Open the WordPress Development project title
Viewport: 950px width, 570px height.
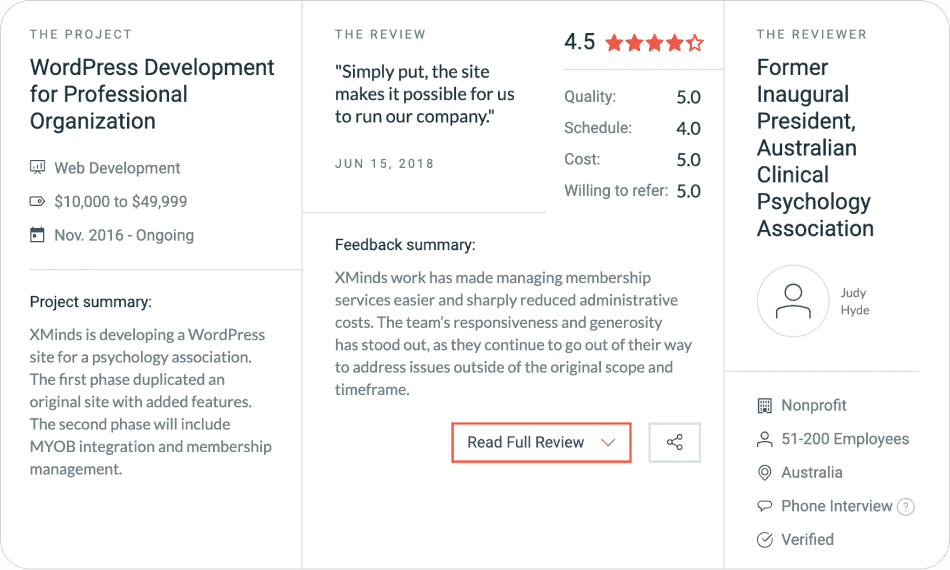point(152,94)
